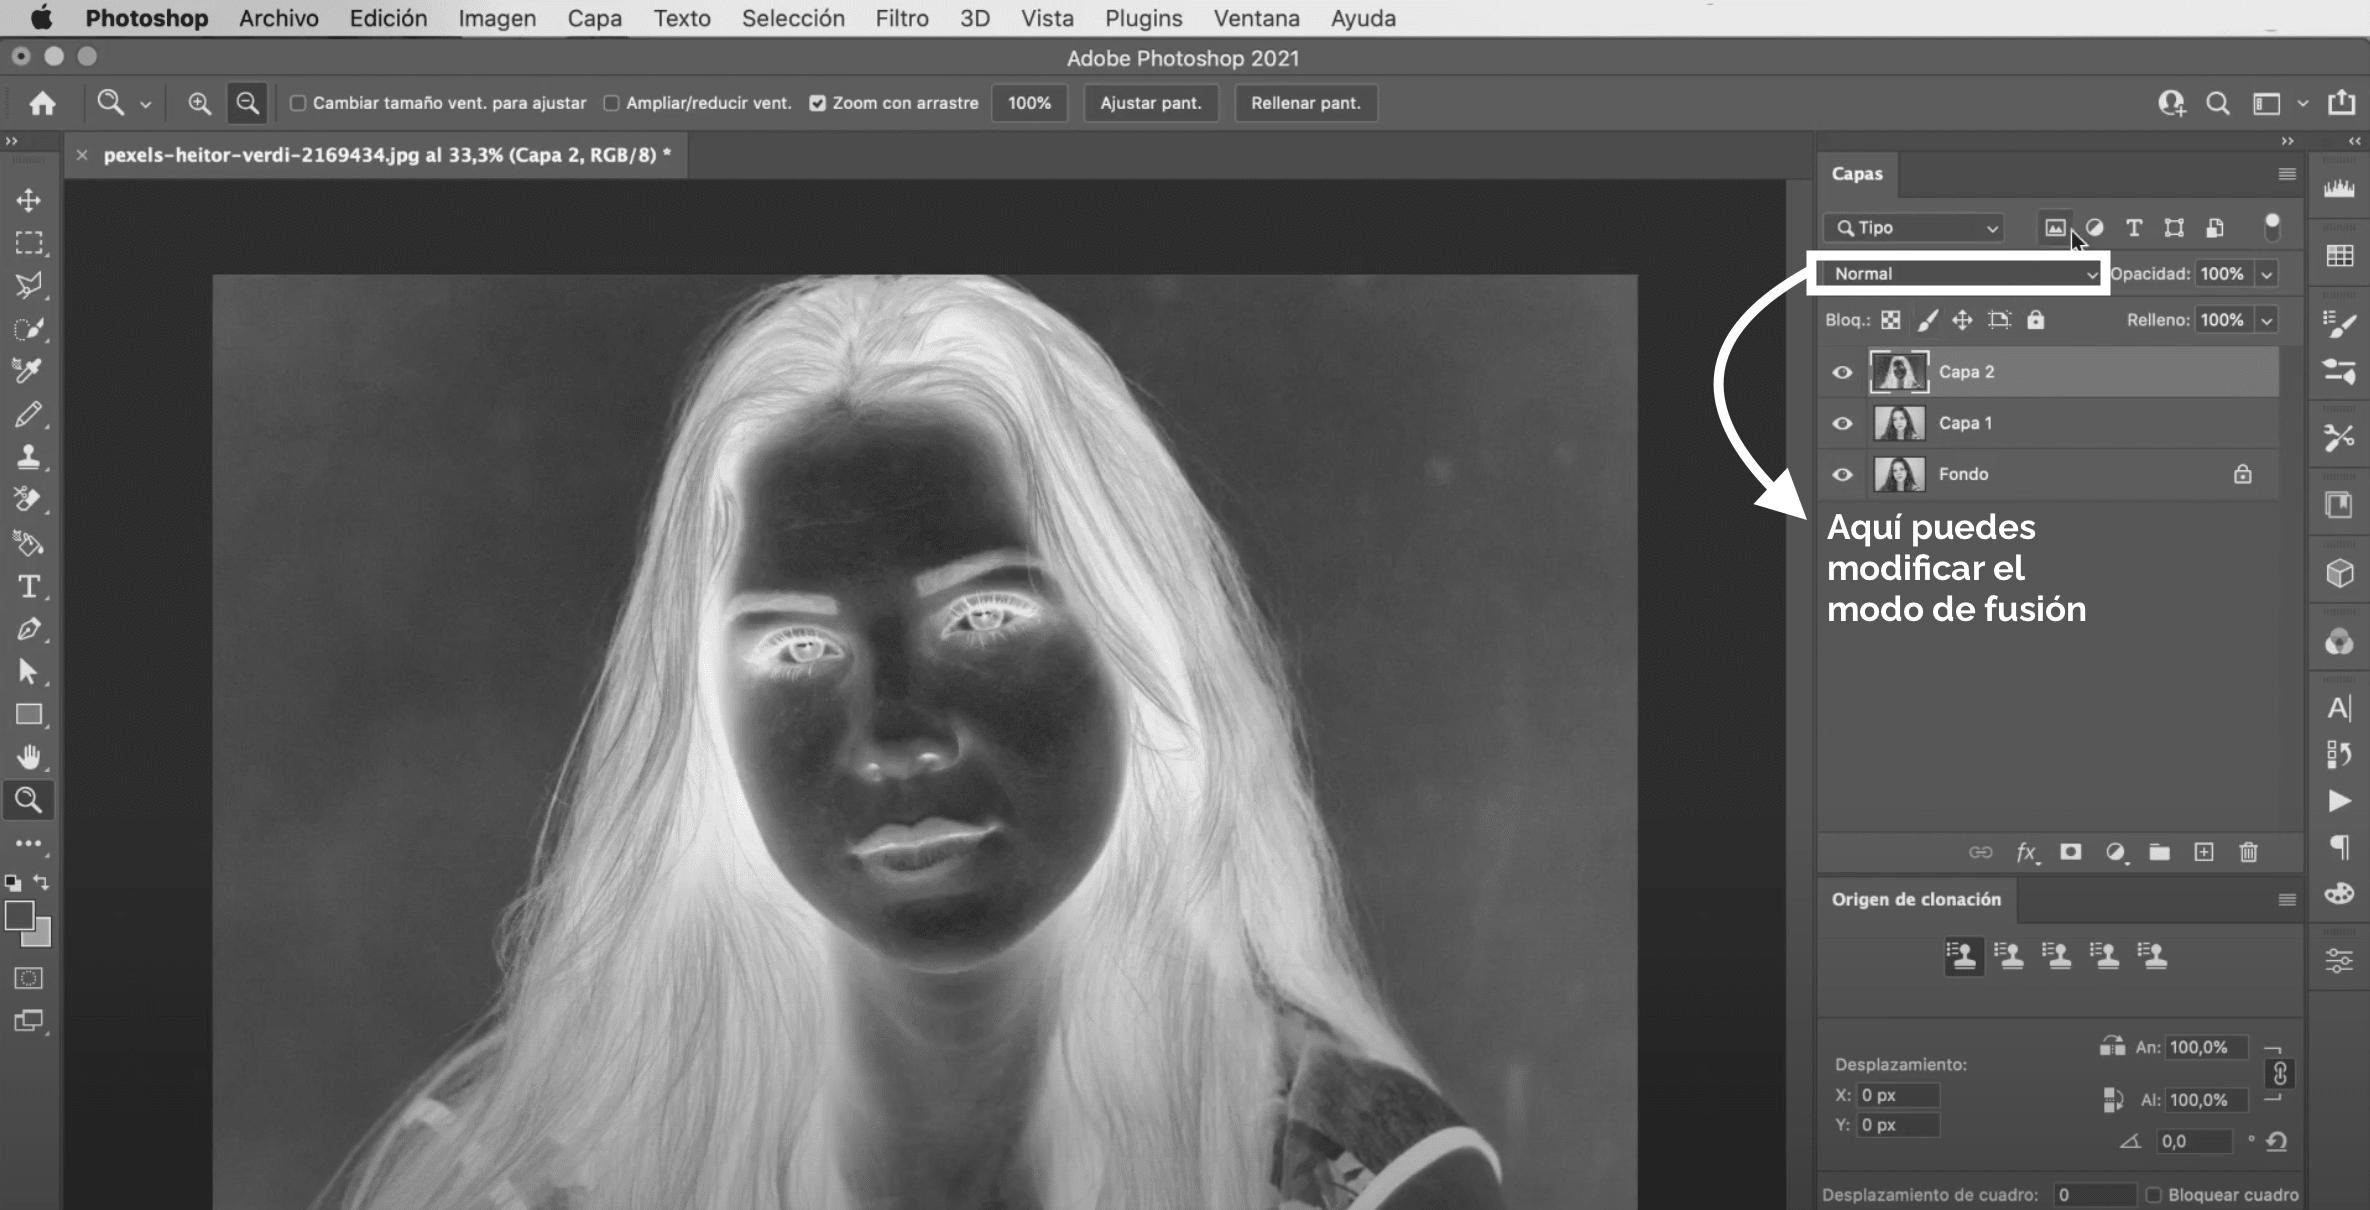The width and height of the screenshot is (2370, 1210).
Task: Expand the Opacidad options
Action: pyautogui.click(x=2267, y=273)
